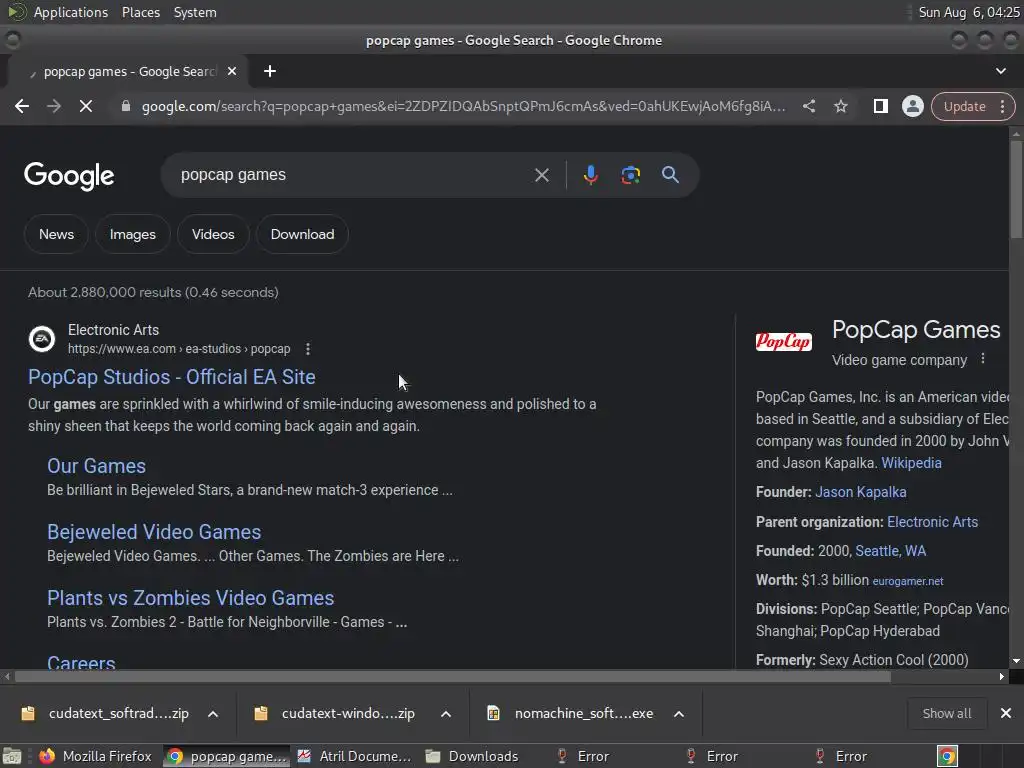This screenshot has height=768, width=1024.
Task: Open the System menu
Action: click(195, 12)
